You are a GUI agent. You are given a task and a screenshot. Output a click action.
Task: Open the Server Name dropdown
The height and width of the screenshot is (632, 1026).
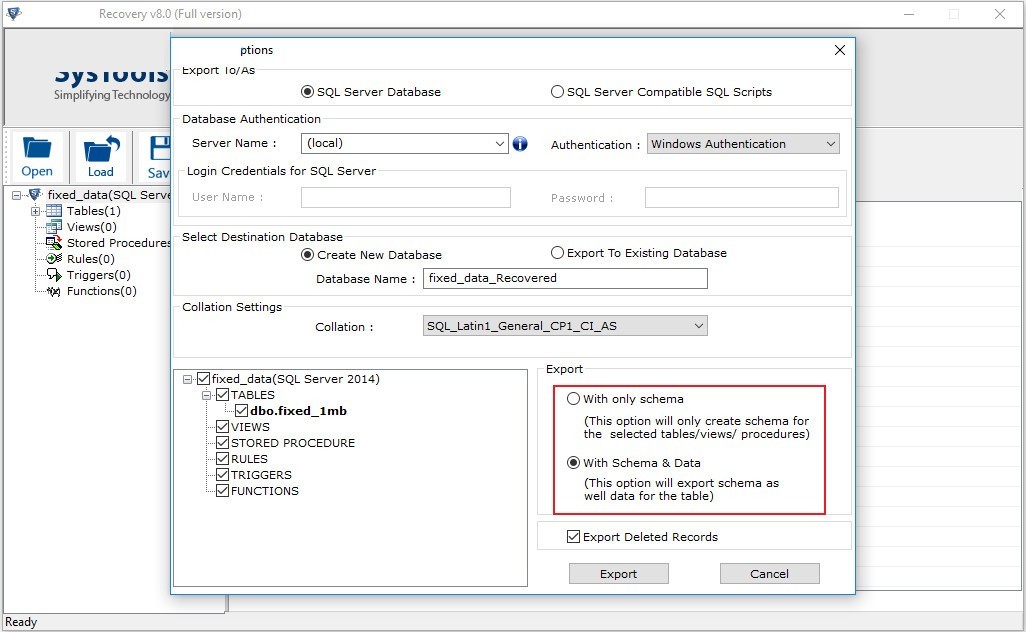click(x=502, y=143)
